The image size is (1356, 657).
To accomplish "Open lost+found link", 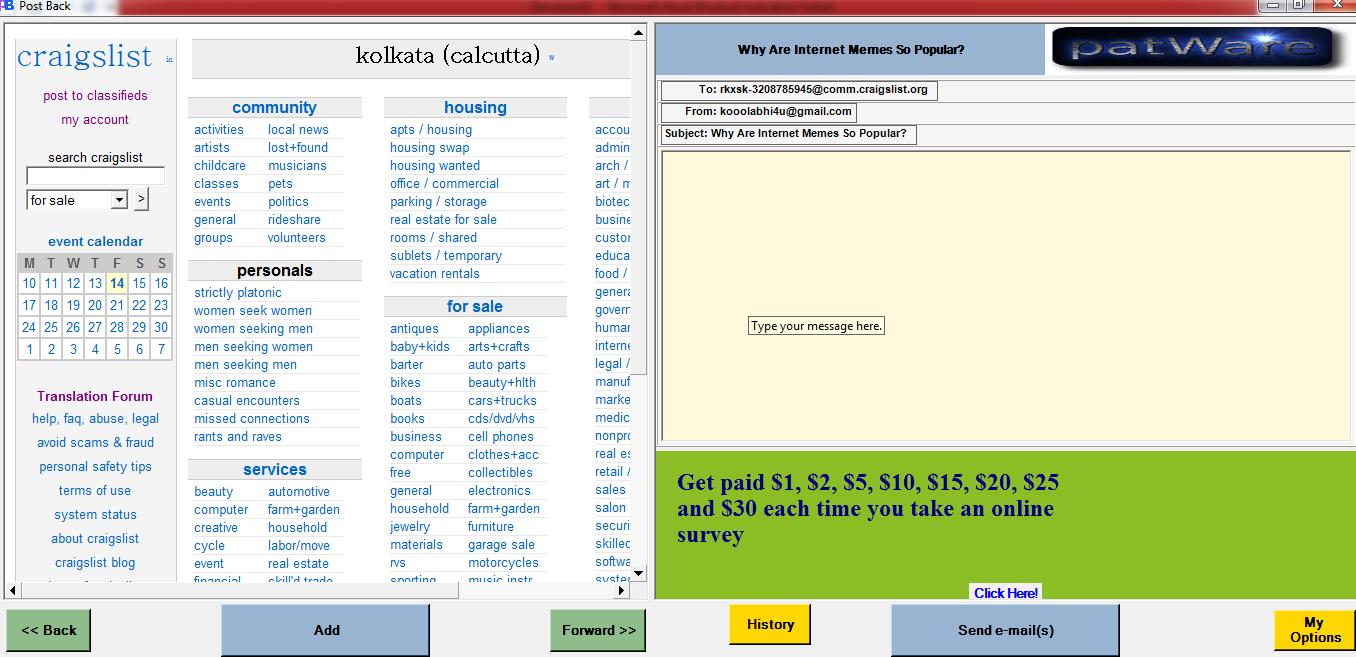I will point(298,148).
